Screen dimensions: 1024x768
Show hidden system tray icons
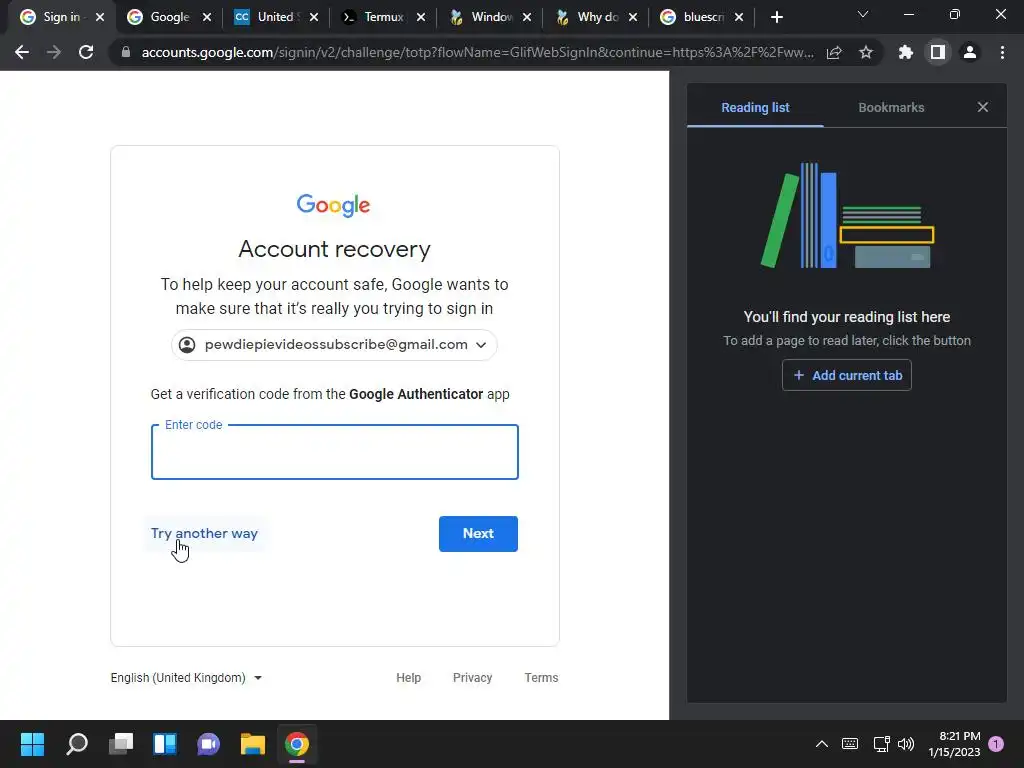(822, 744)
